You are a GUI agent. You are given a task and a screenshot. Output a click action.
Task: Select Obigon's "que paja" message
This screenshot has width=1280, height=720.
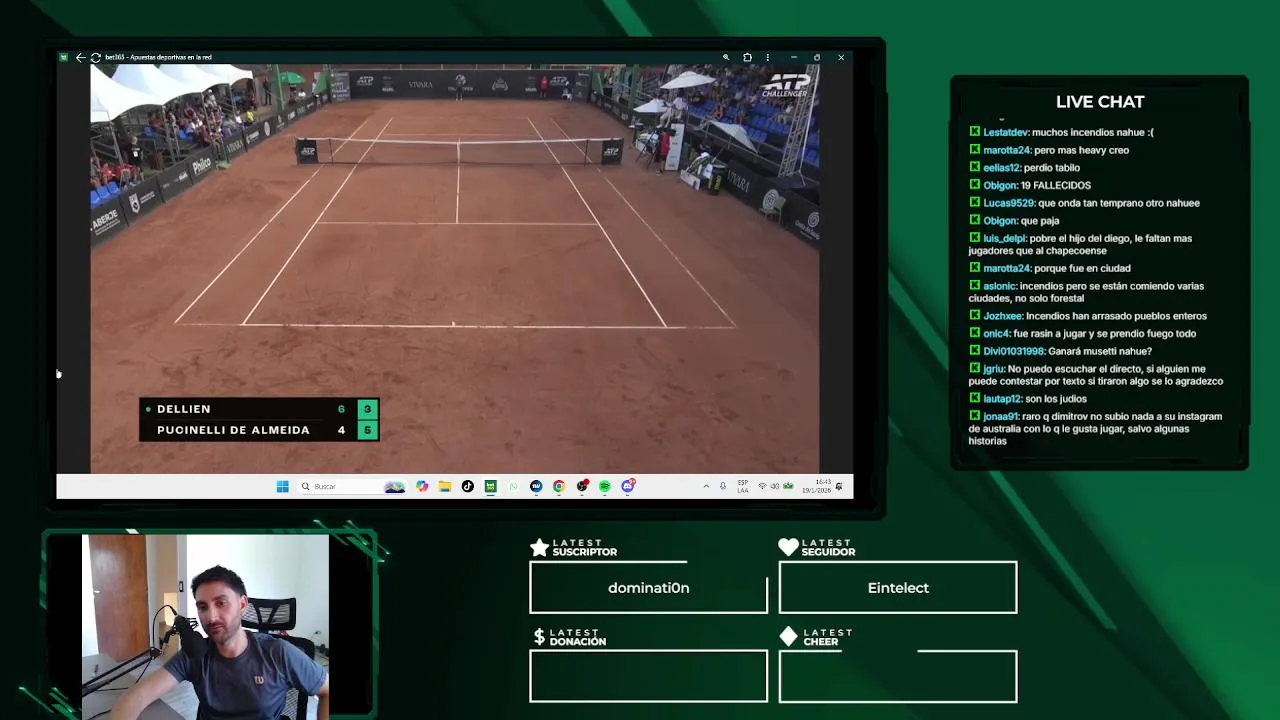[1014, 220]
